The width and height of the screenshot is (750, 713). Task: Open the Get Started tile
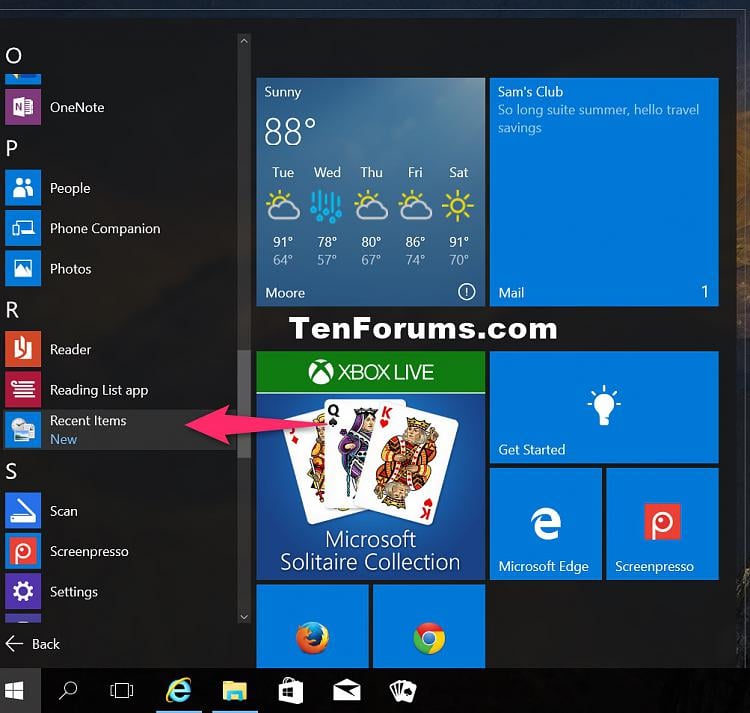604,407
